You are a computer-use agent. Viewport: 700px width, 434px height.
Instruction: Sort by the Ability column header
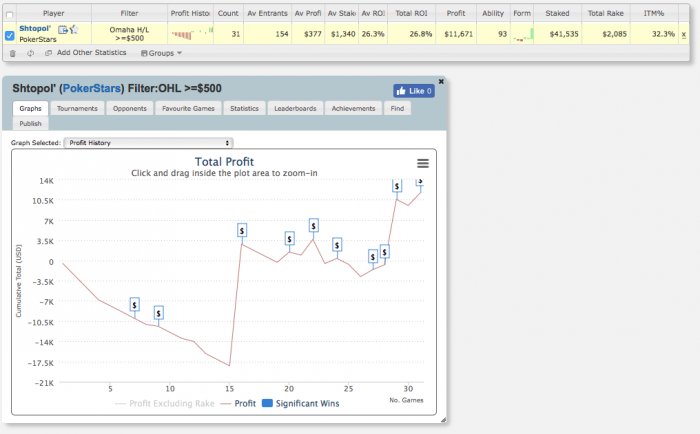click(x=493, y=13)
